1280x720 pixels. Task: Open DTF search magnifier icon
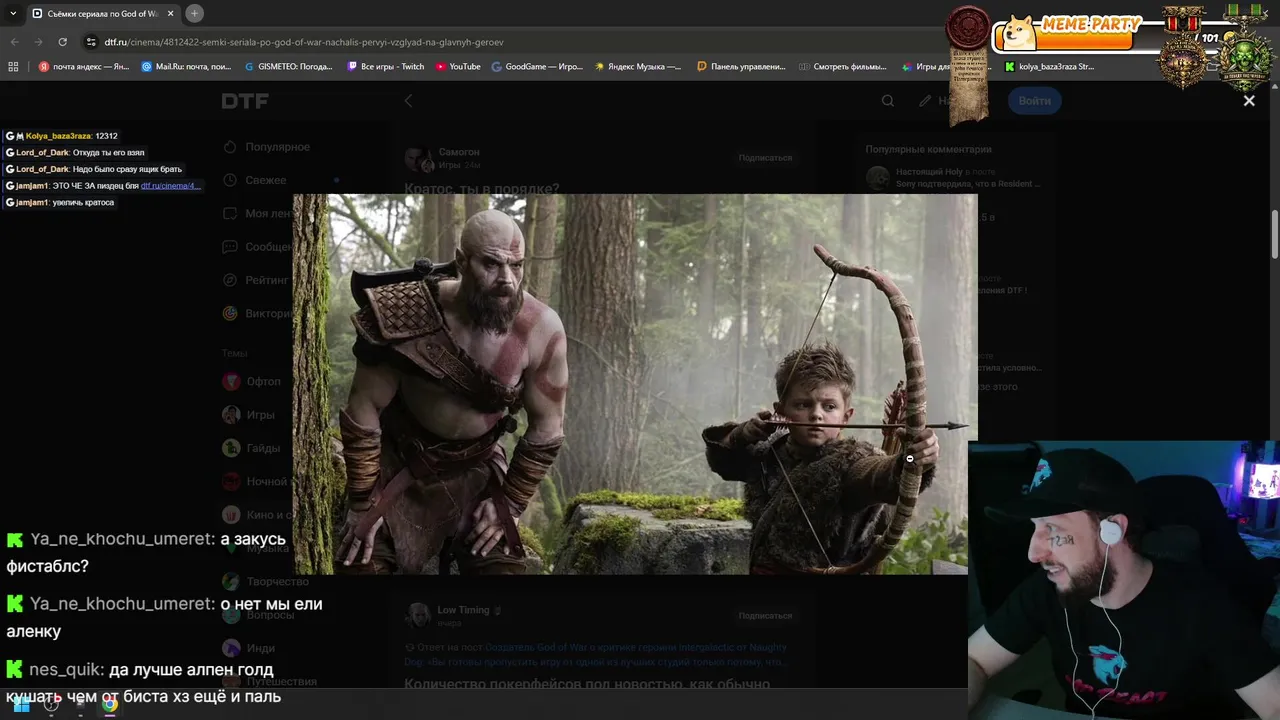point(888,101)
